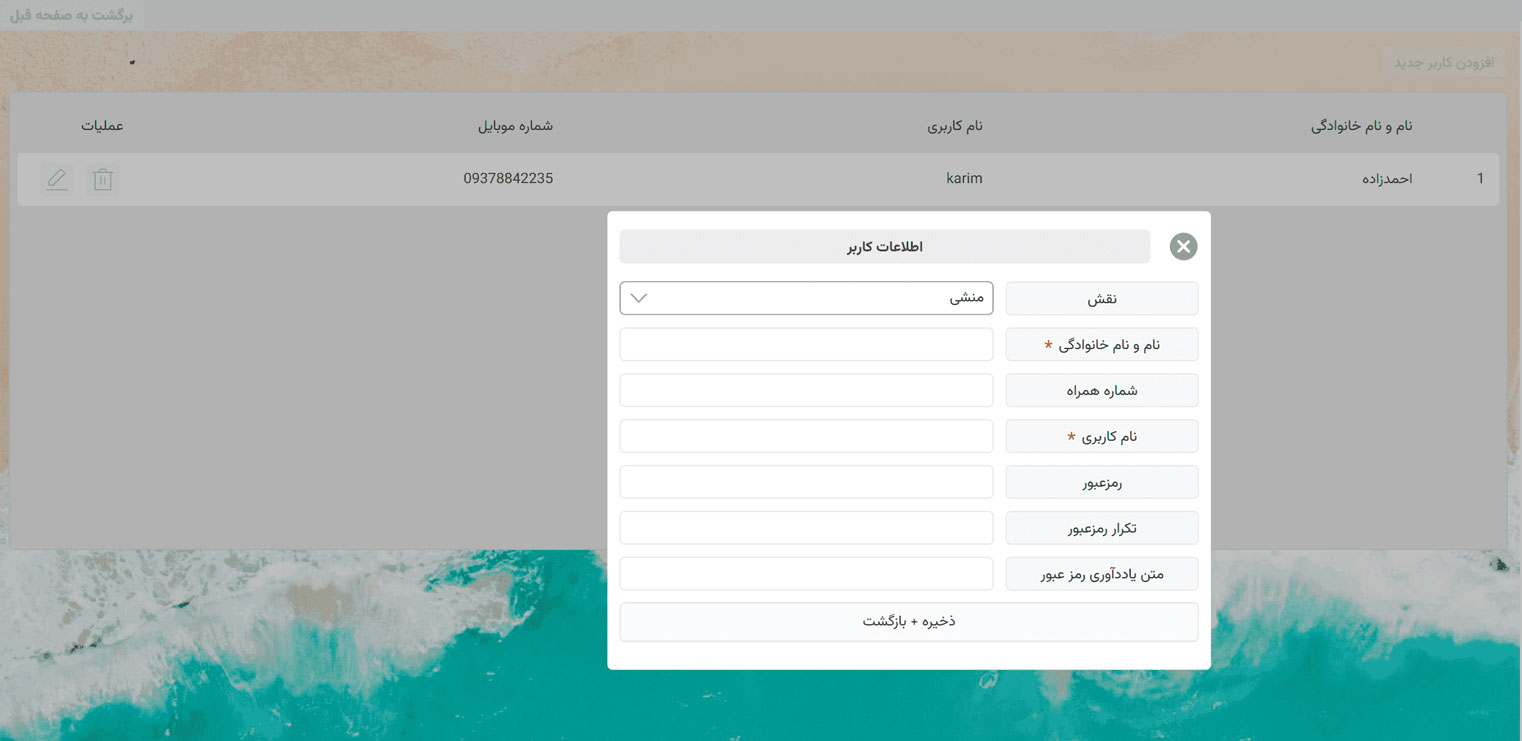The width and height of the screenshot is (1522, 741).
Task: Click the افزودن کاربر جدید button
Action: click(1444, 62)
